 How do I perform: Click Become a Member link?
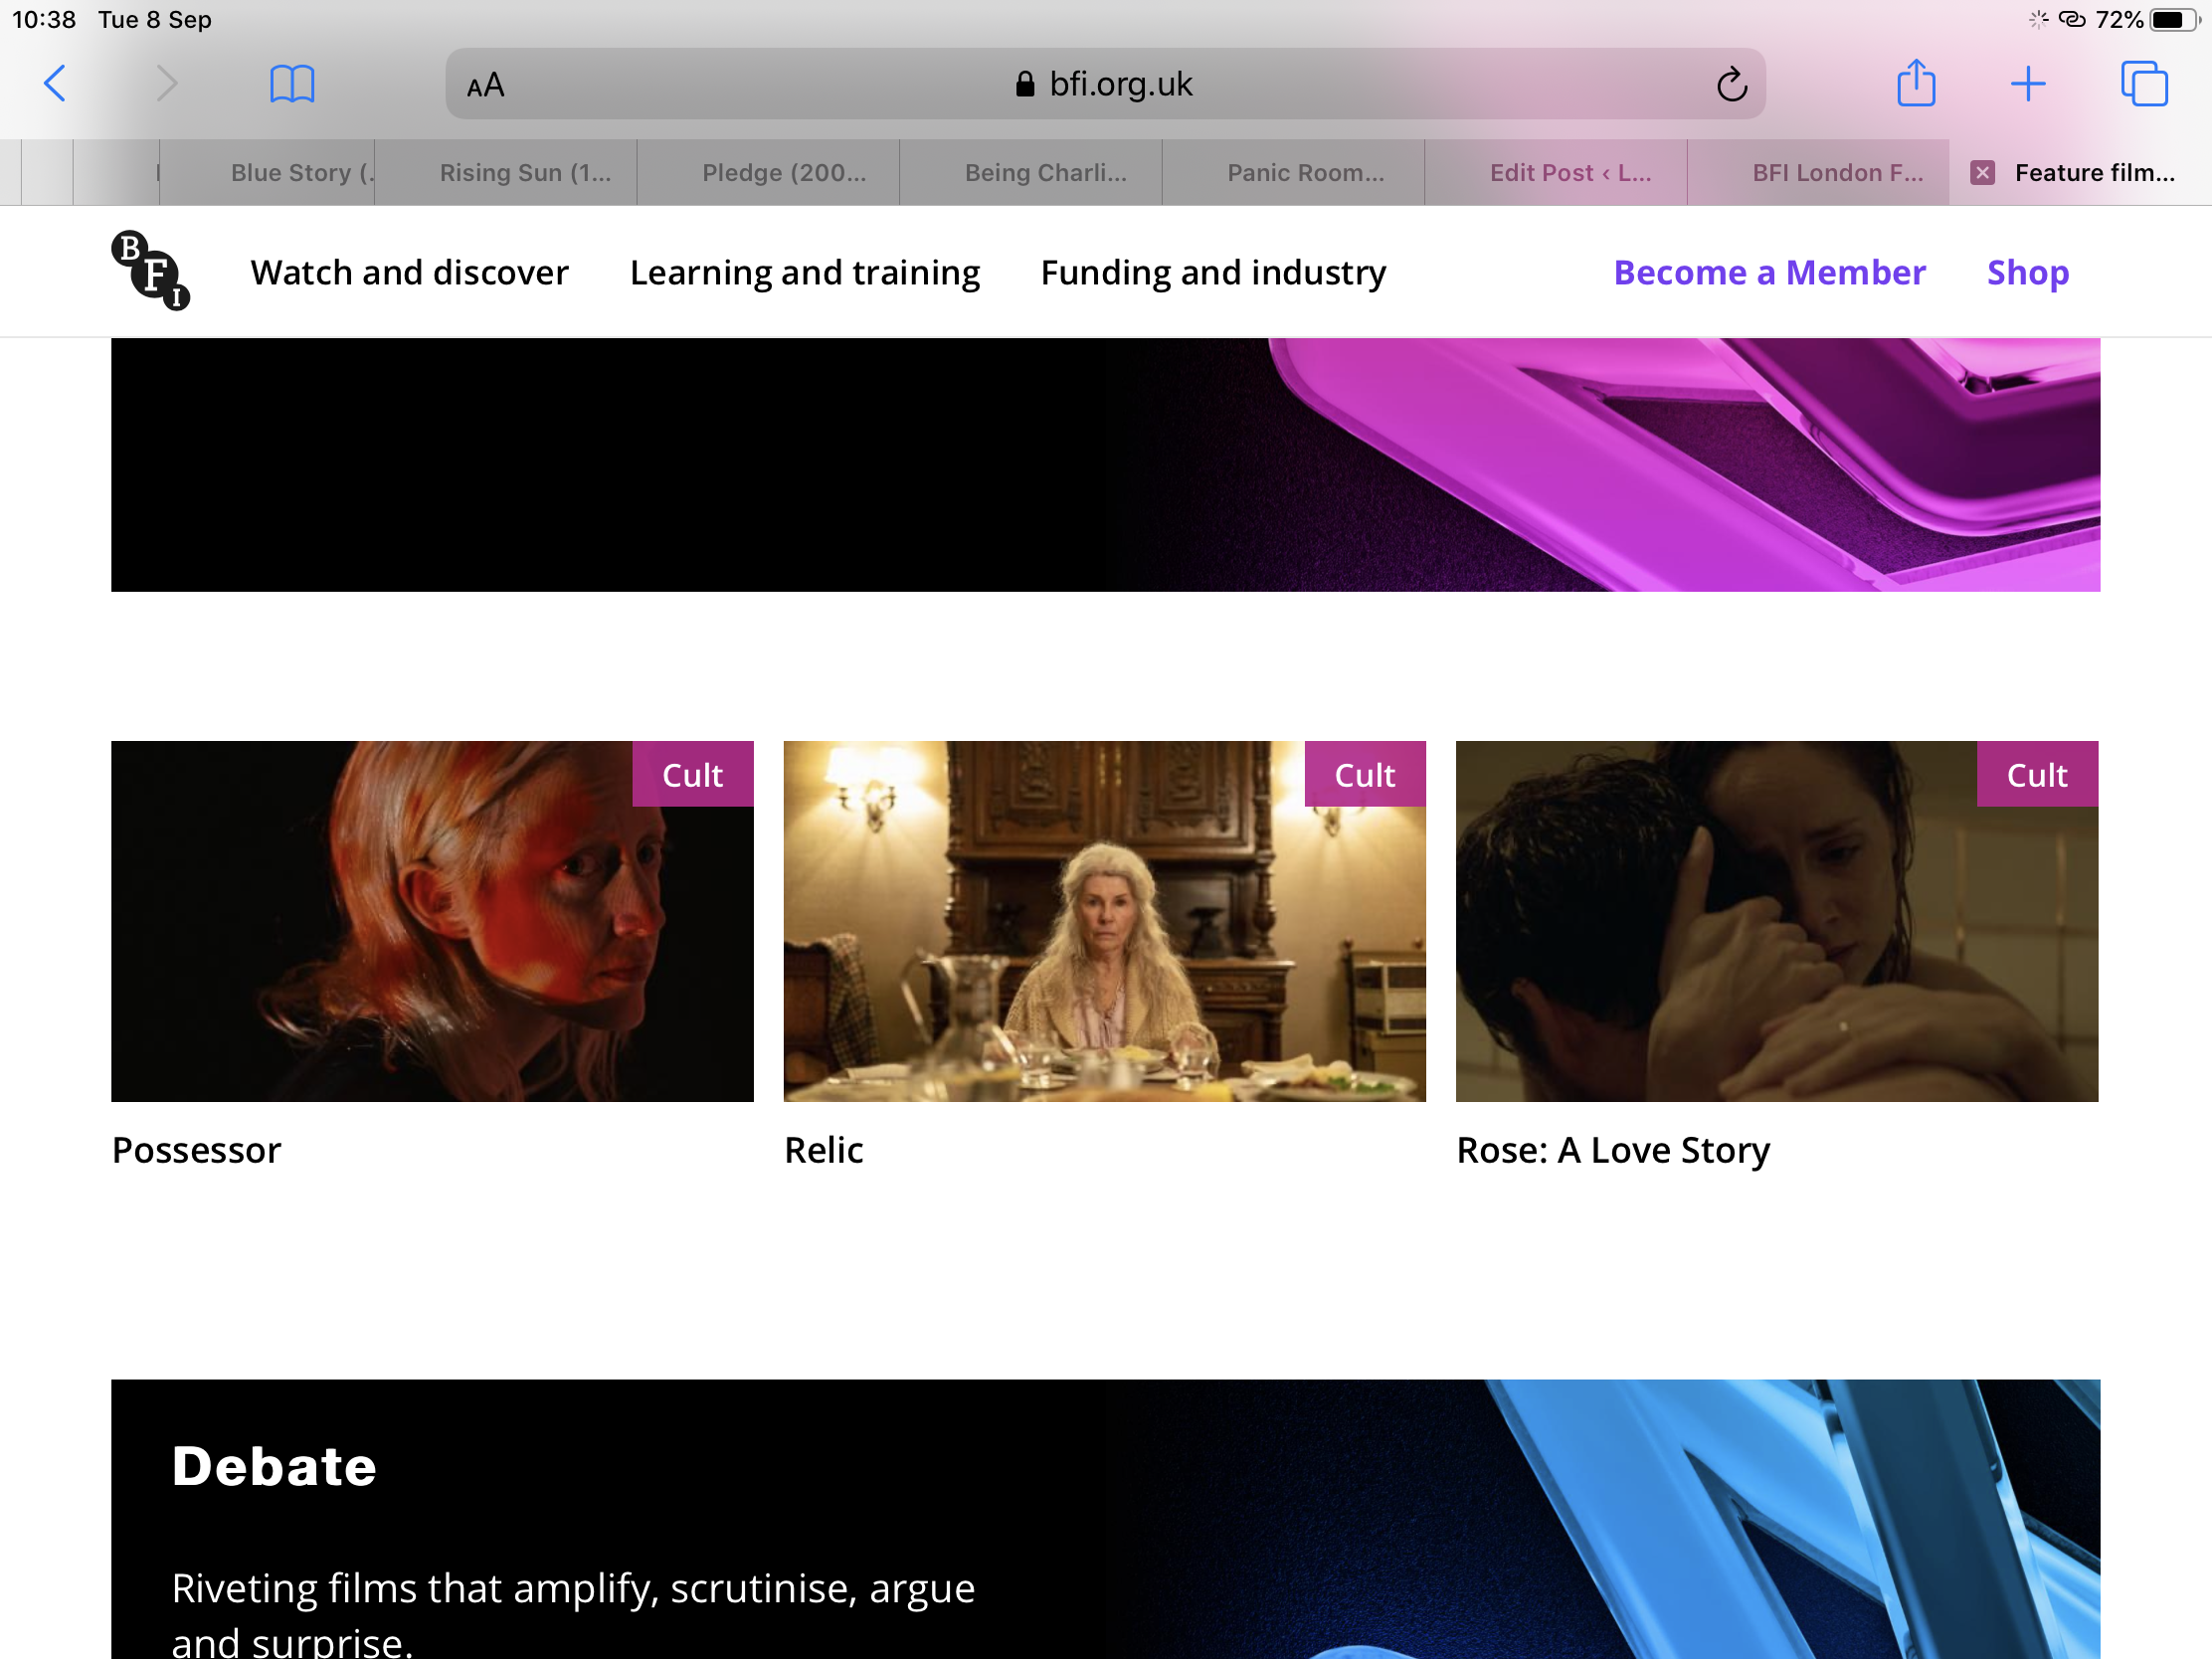tap(1768, 273)
